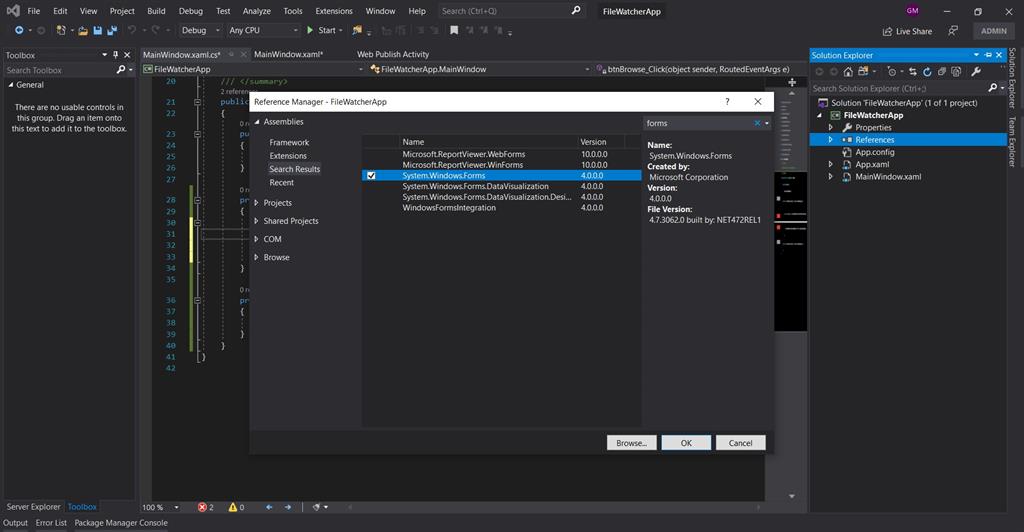Uncheck the System.Windows.Forms checkbox
The width and height of the screenshot is (1024, 532).
[x=371, y=176]
